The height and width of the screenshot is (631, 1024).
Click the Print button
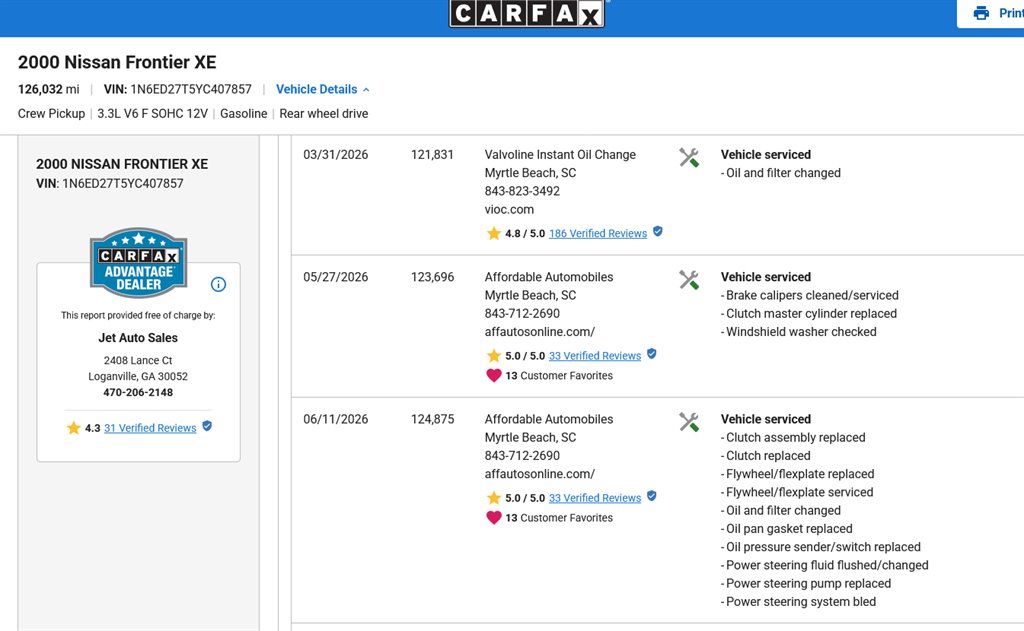(x=993, y=13)
